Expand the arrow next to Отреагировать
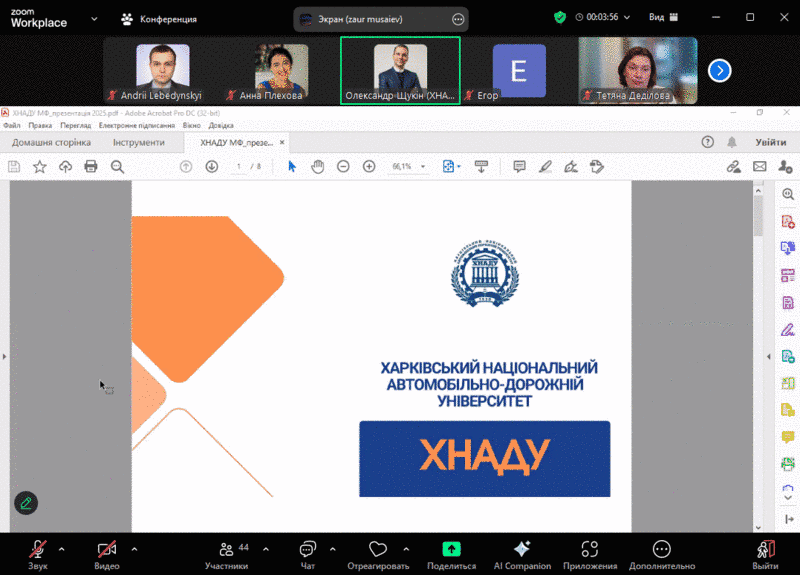Viewport: 800px width, 575px height. 406,549
